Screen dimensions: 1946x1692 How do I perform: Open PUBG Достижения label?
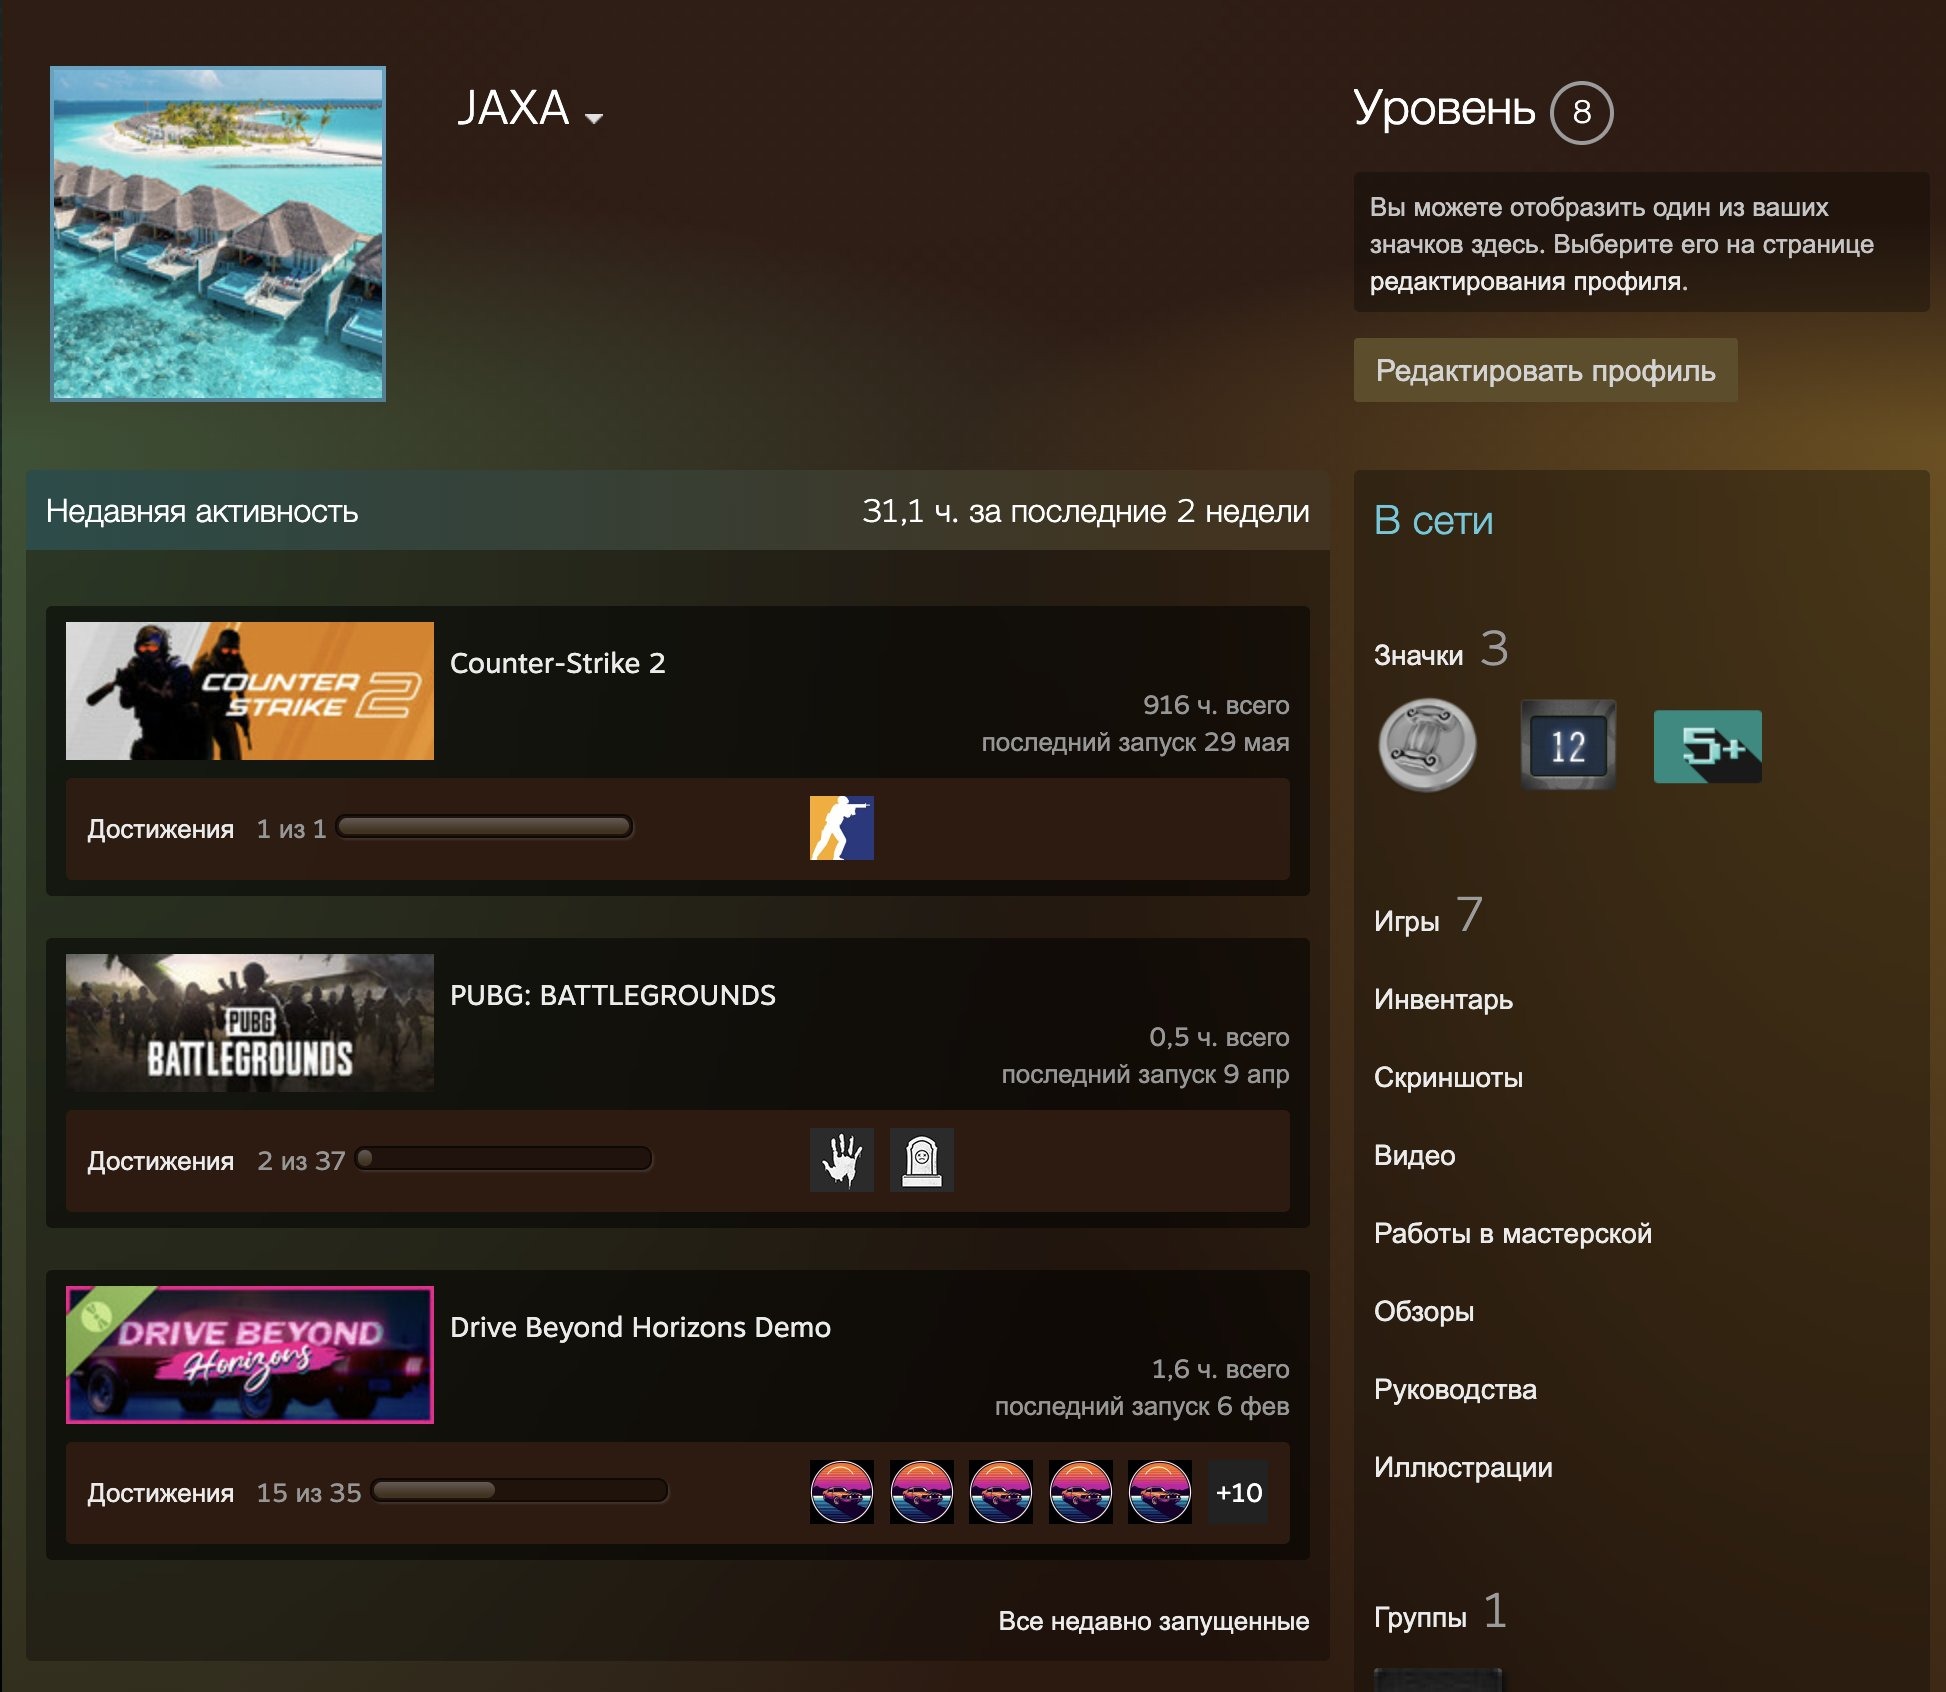pos(160,1161)
